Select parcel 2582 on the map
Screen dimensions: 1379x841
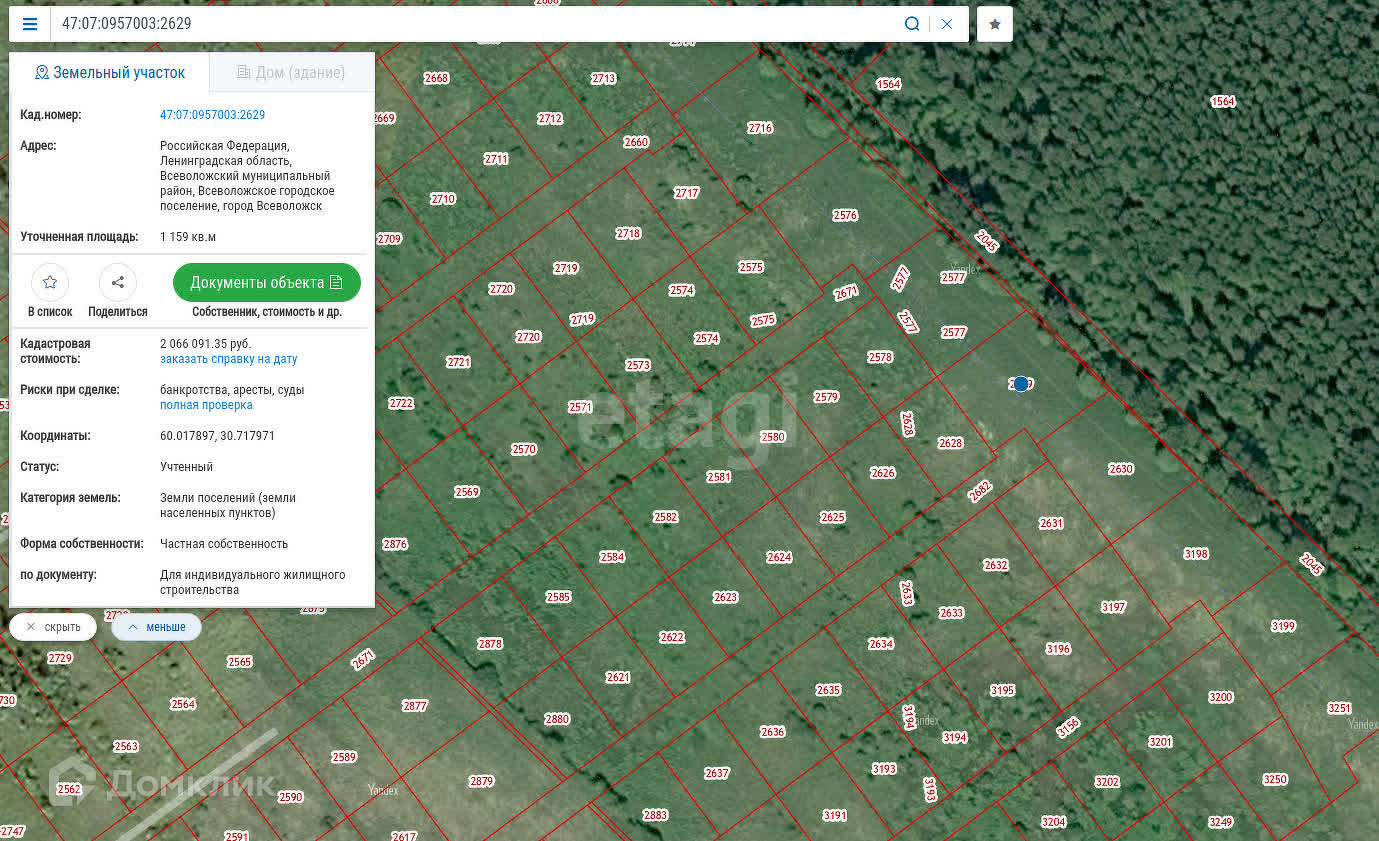coord(666,517)
